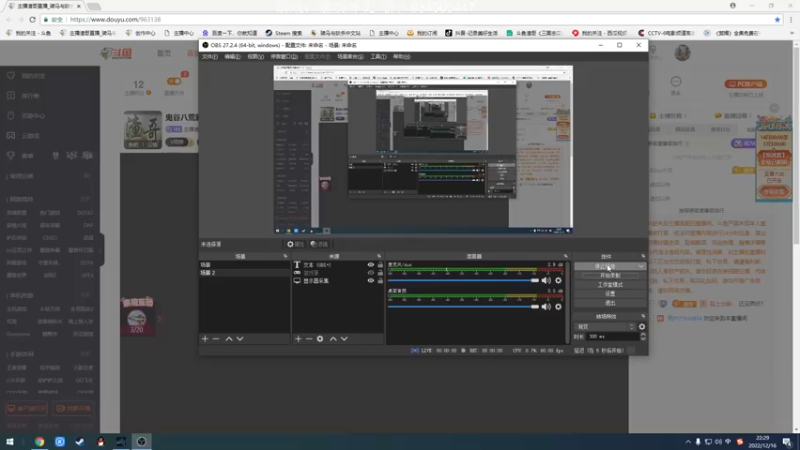Lock the Display Capture source
This screenshot has width=800, height=450.
pyautogui.click(x=380, y=281)
